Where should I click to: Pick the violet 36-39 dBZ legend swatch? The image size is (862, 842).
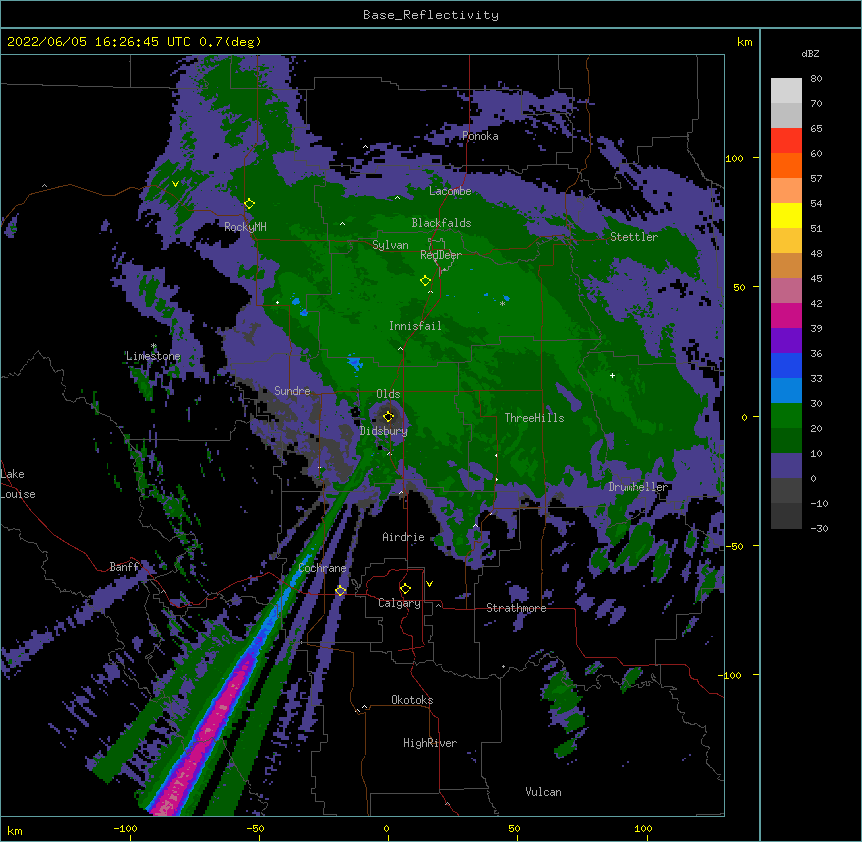click(x=786, y=341)
